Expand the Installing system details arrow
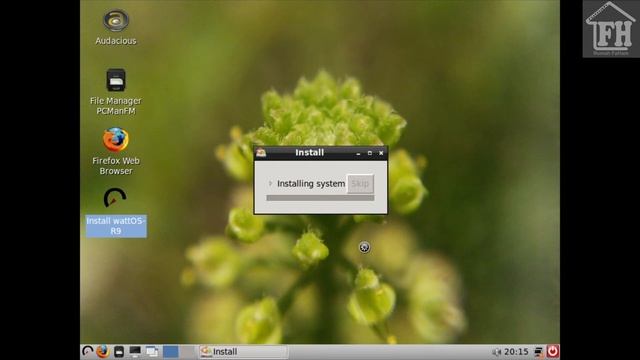 [270, 184]
